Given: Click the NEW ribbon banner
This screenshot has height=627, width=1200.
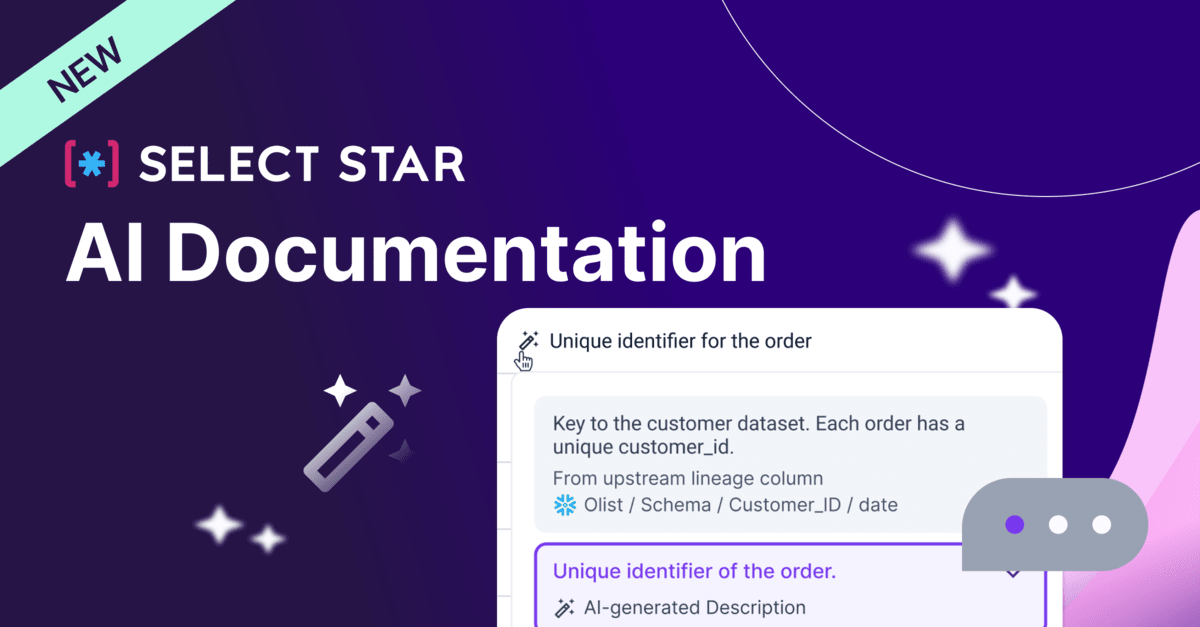Looking at the screenshot, I should coord(85,65).
